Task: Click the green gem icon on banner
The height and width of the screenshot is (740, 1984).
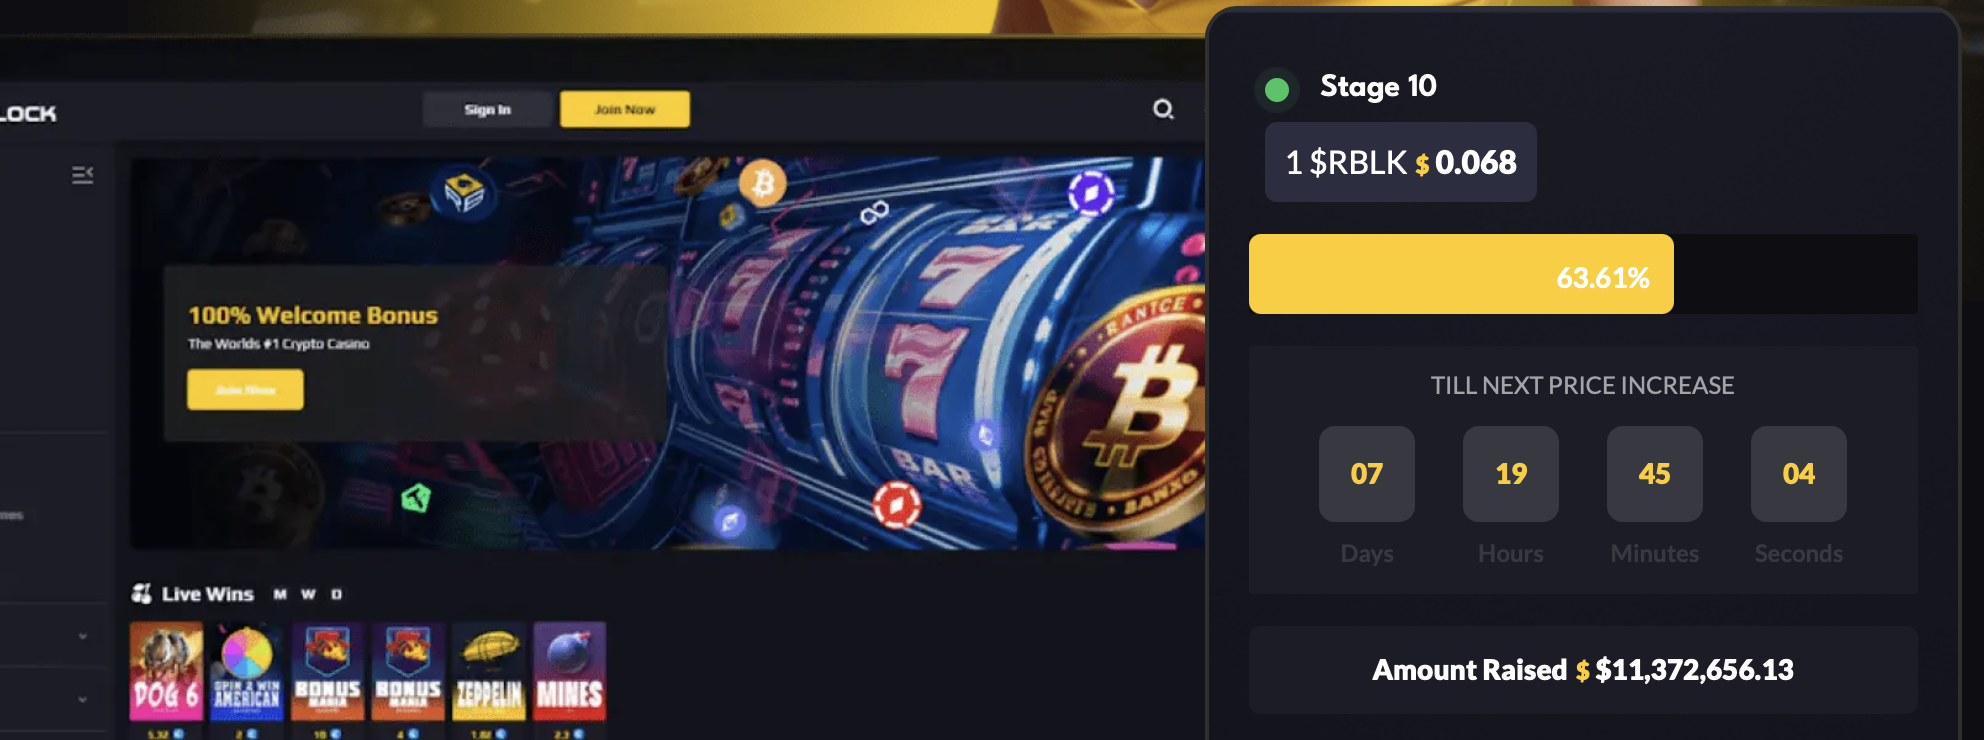Action: pos(416,497)
